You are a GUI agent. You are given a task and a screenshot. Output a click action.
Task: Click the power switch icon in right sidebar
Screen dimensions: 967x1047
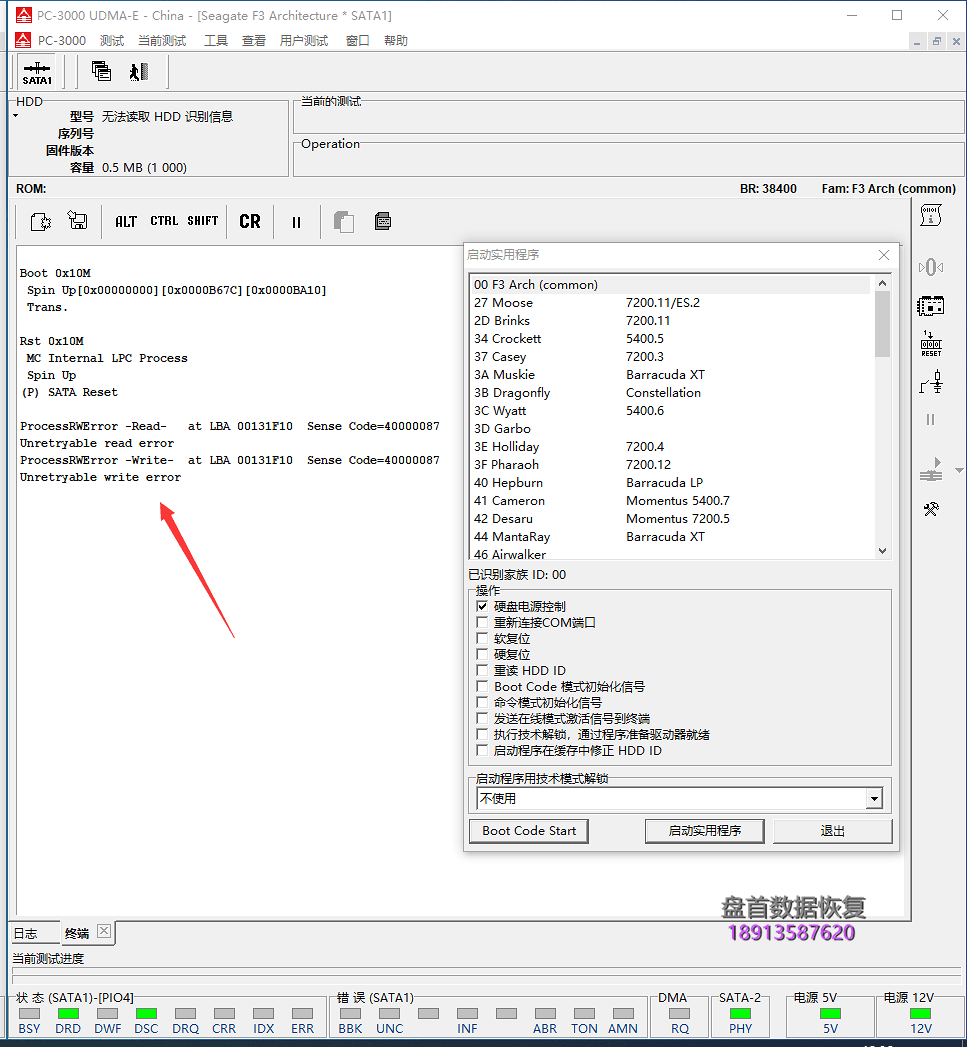tap(931, 383)
